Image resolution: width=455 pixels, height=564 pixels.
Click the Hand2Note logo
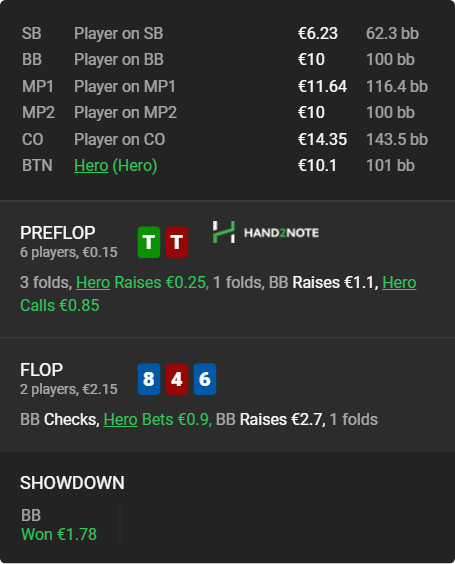(265, 232)
